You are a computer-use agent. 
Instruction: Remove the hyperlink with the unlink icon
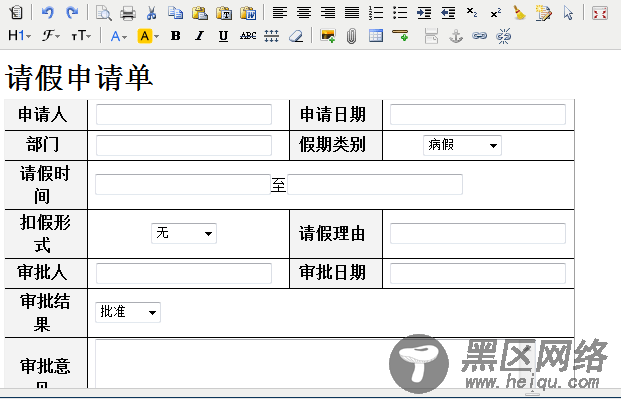point(504,36)
